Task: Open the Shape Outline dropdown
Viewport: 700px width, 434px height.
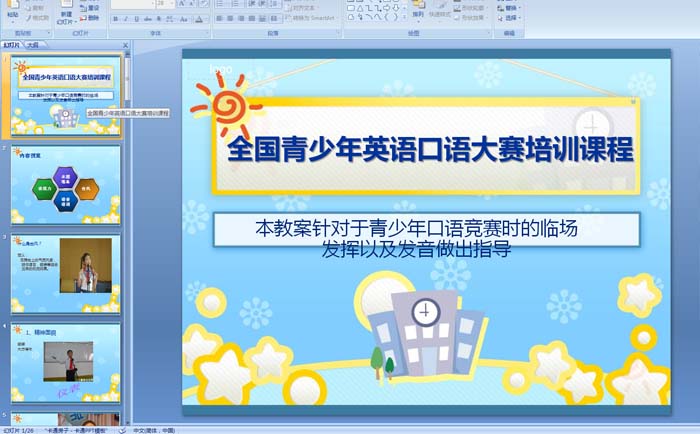Action: [470, 8]
